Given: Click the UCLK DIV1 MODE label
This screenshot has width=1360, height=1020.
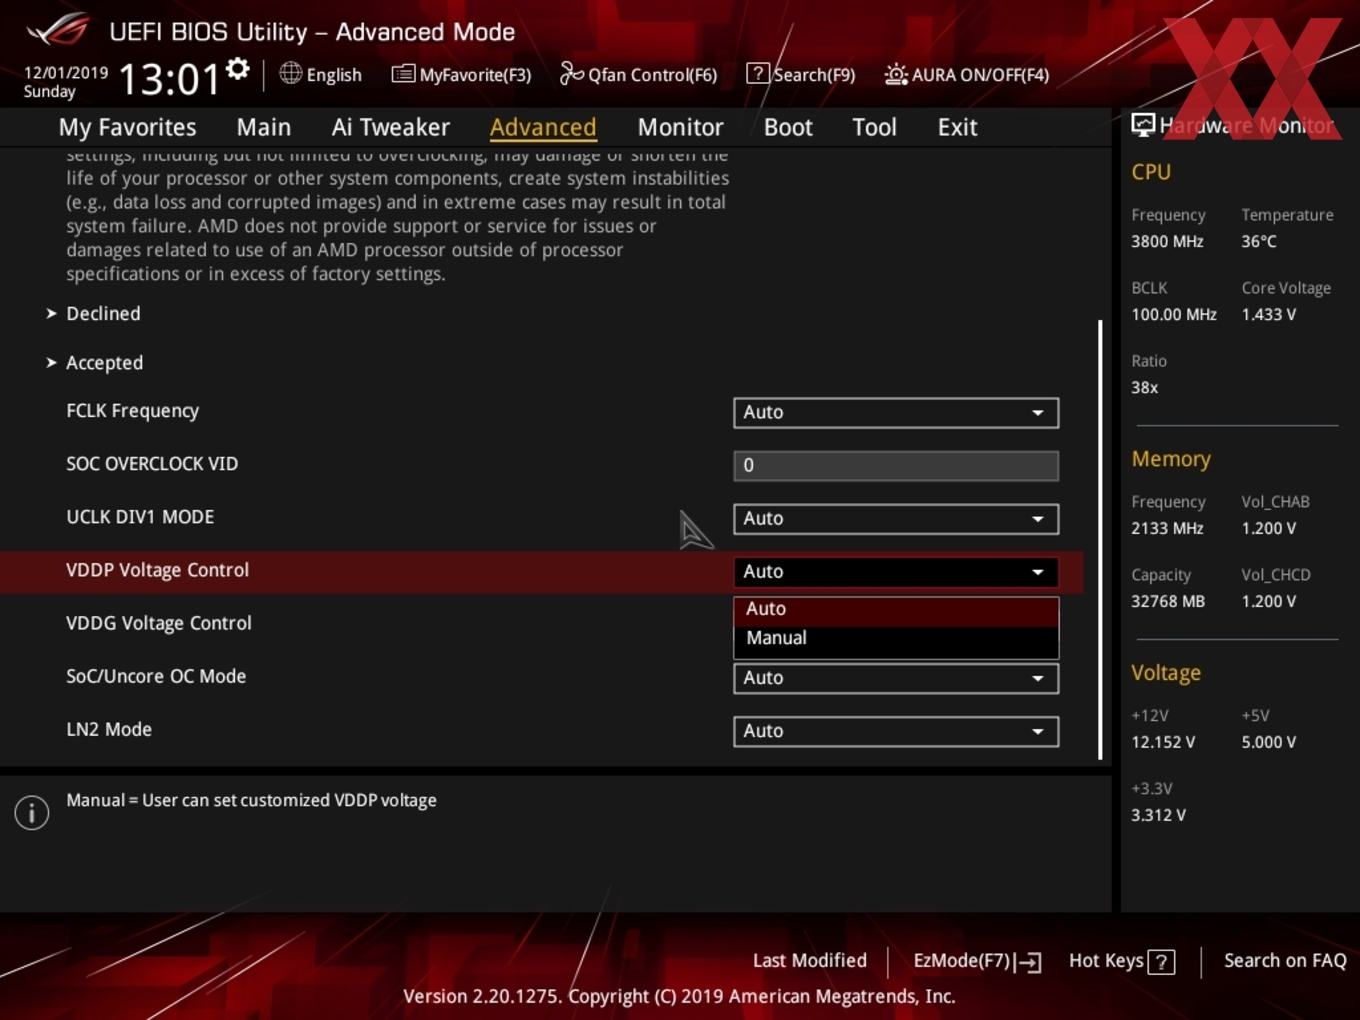Looking at the screenshot, I should click(140, 517).
